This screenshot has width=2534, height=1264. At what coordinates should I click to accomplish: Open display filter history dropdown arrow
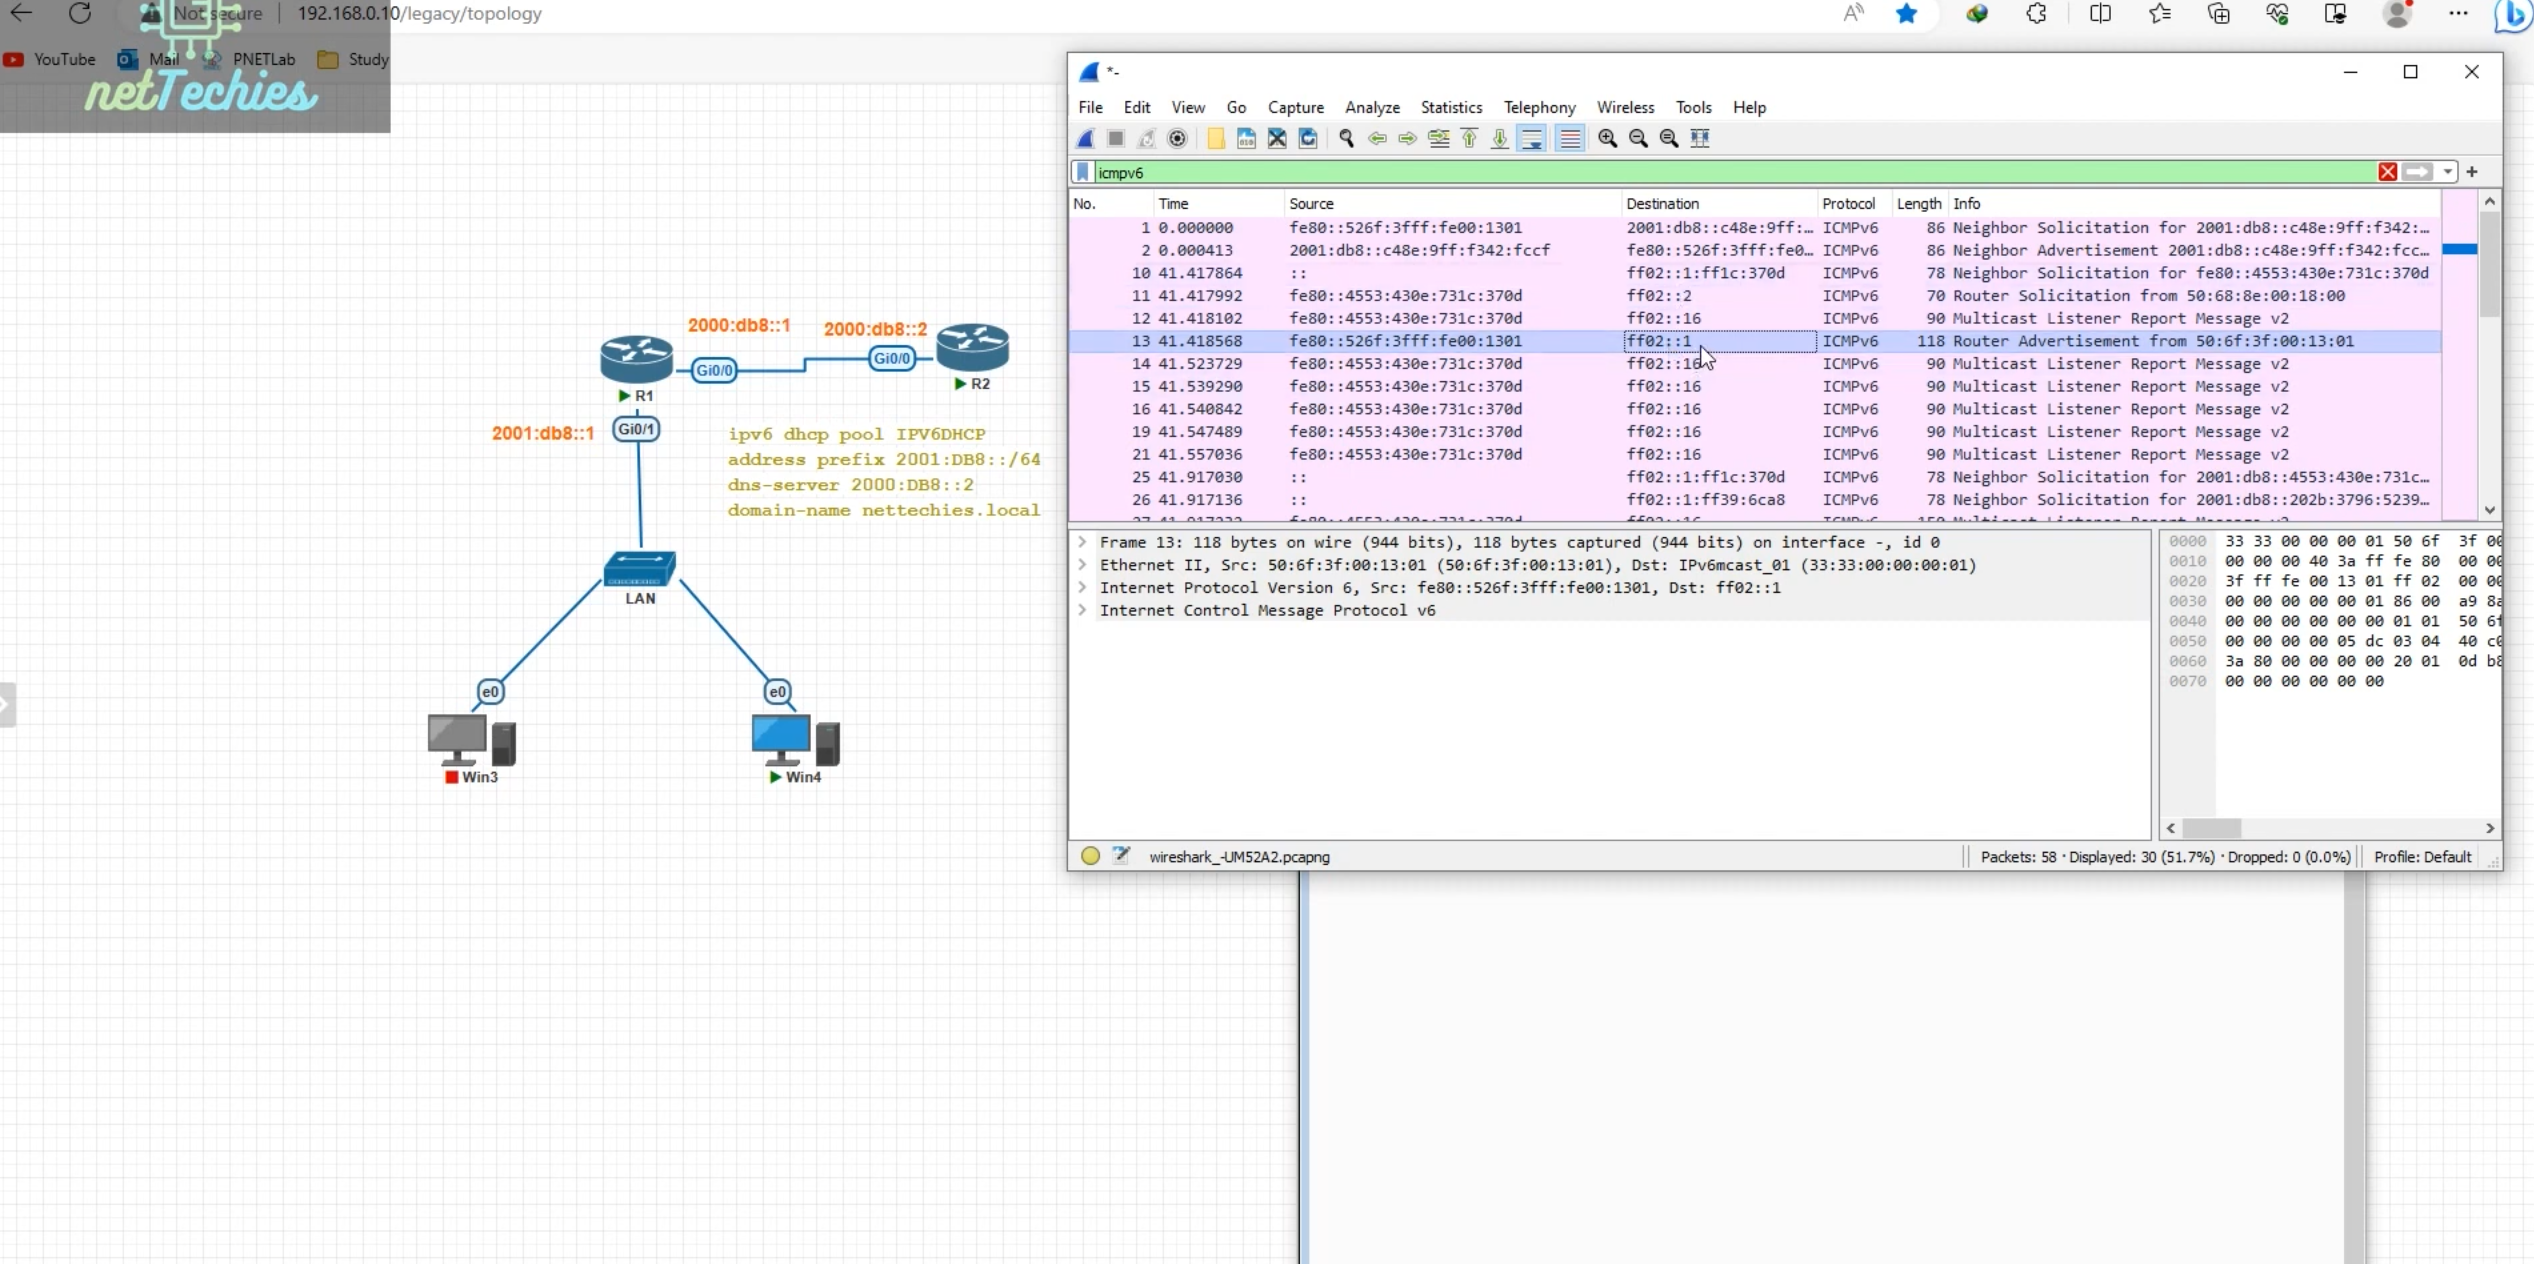(x=2447, y=172)
